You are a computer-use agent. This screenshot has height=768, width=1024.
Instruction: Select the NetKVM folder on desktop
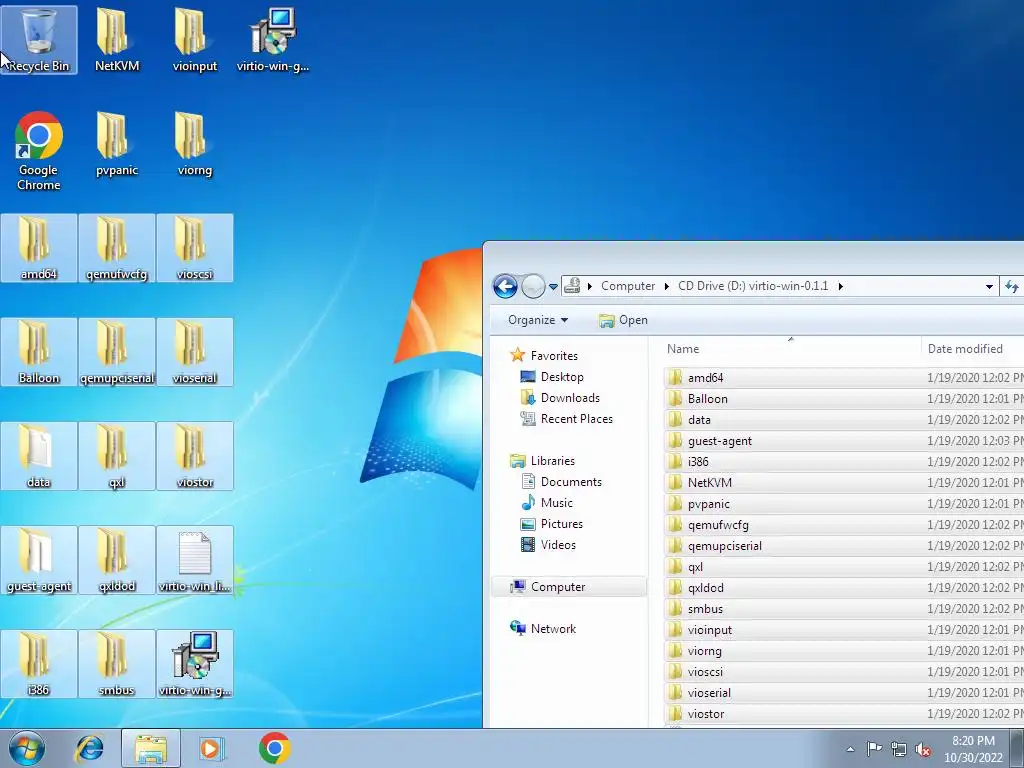(x=117, y=40)
